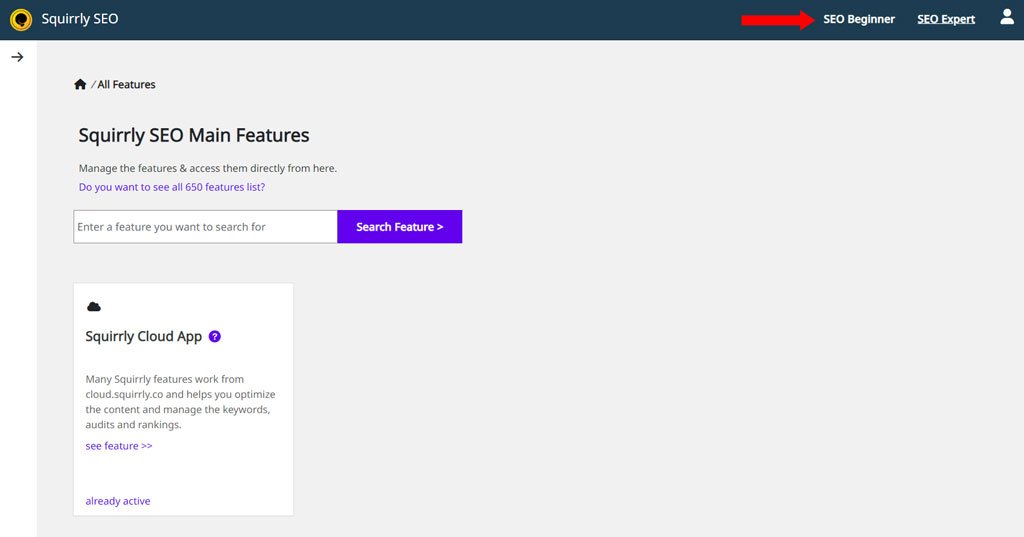
Task: Go to home via breadcrumb house icon
Action: click(80, 84)
